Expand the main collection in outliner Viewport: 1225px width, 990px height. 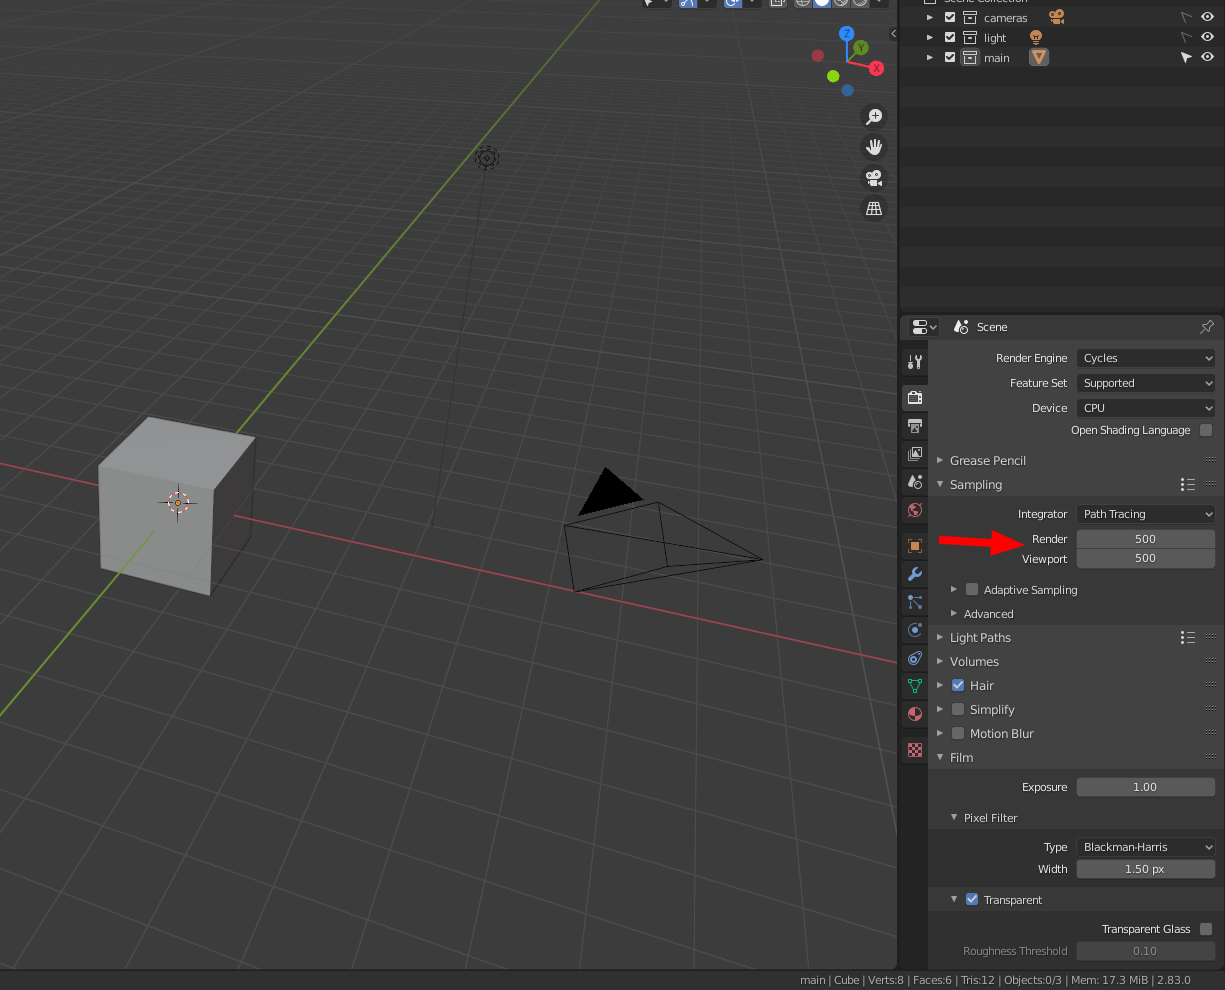point(930,57)
